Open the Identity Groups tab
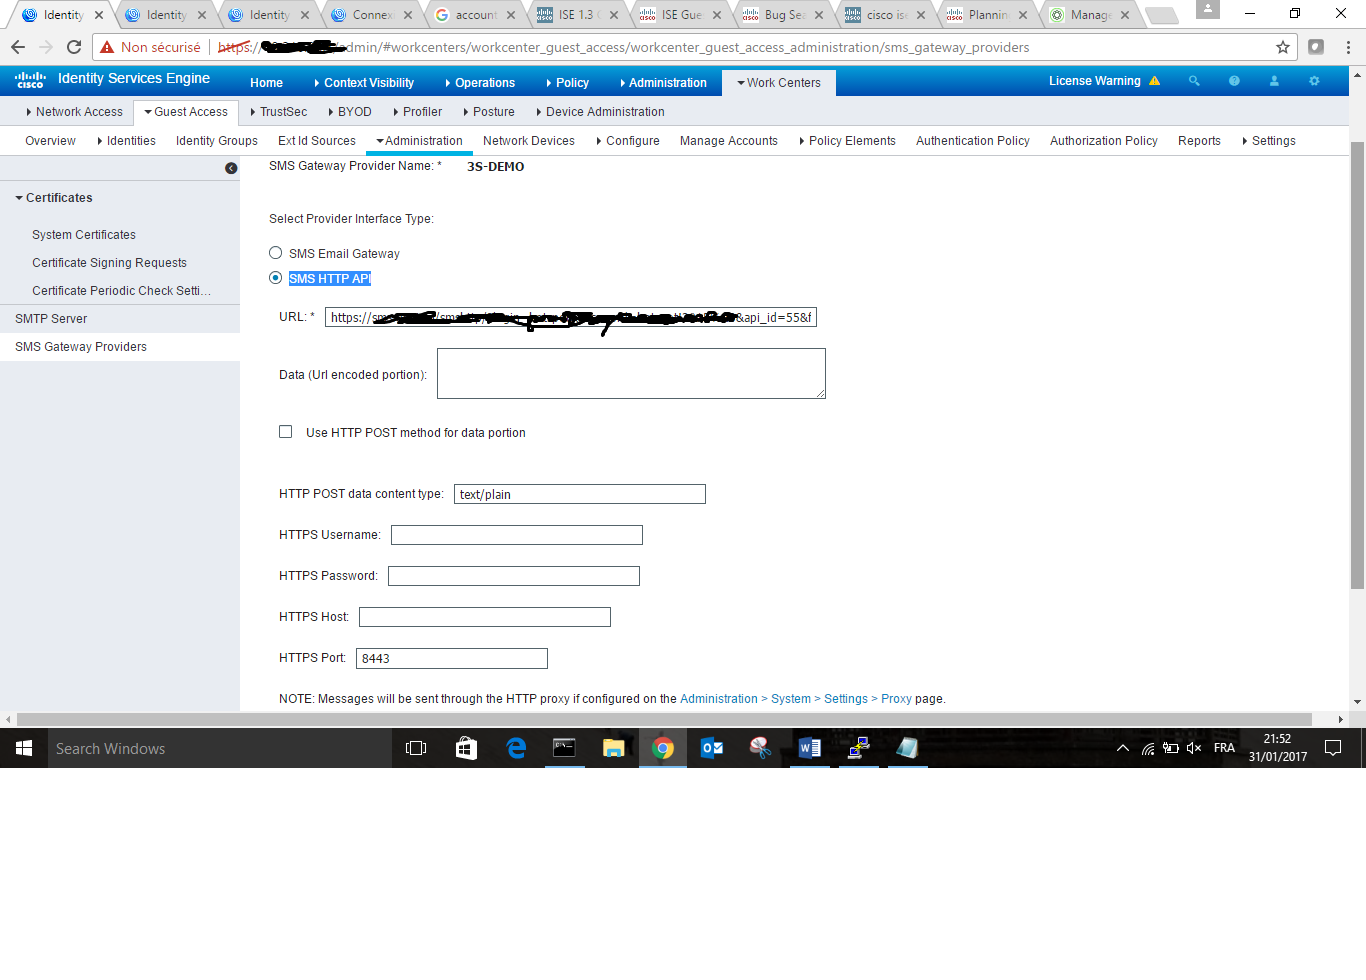This screenshot has height=980, width=1366. pyautogui.click(x=217, y=141)
